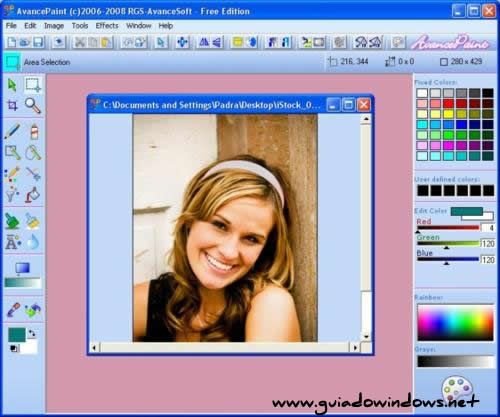
Task: Click the Blue slider track
Action: click(x=448, y=259)
